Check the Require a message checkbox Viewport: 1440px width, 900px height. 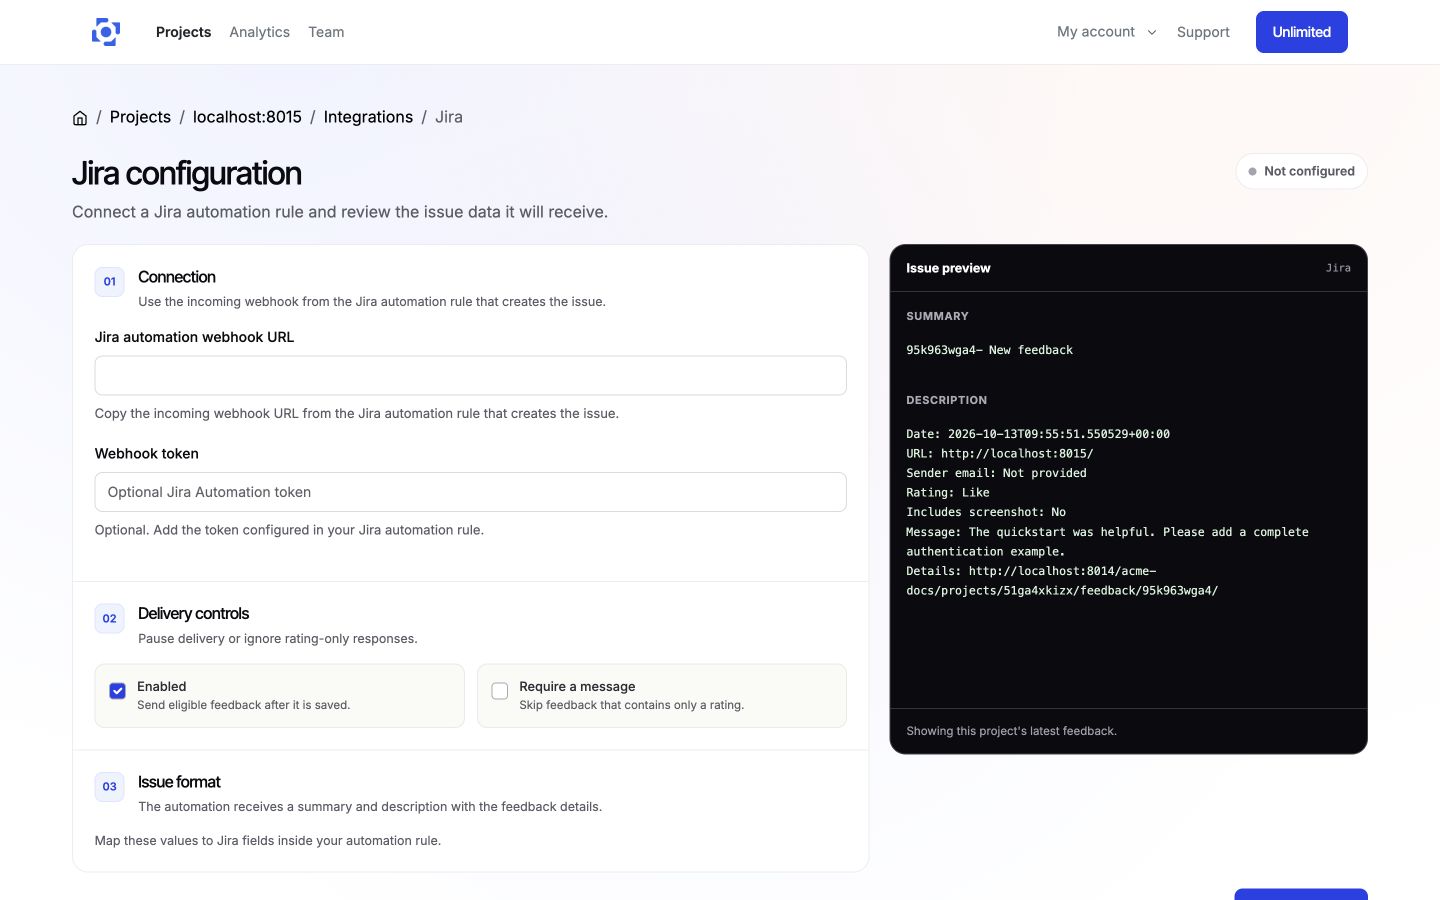tap(500, 691)
